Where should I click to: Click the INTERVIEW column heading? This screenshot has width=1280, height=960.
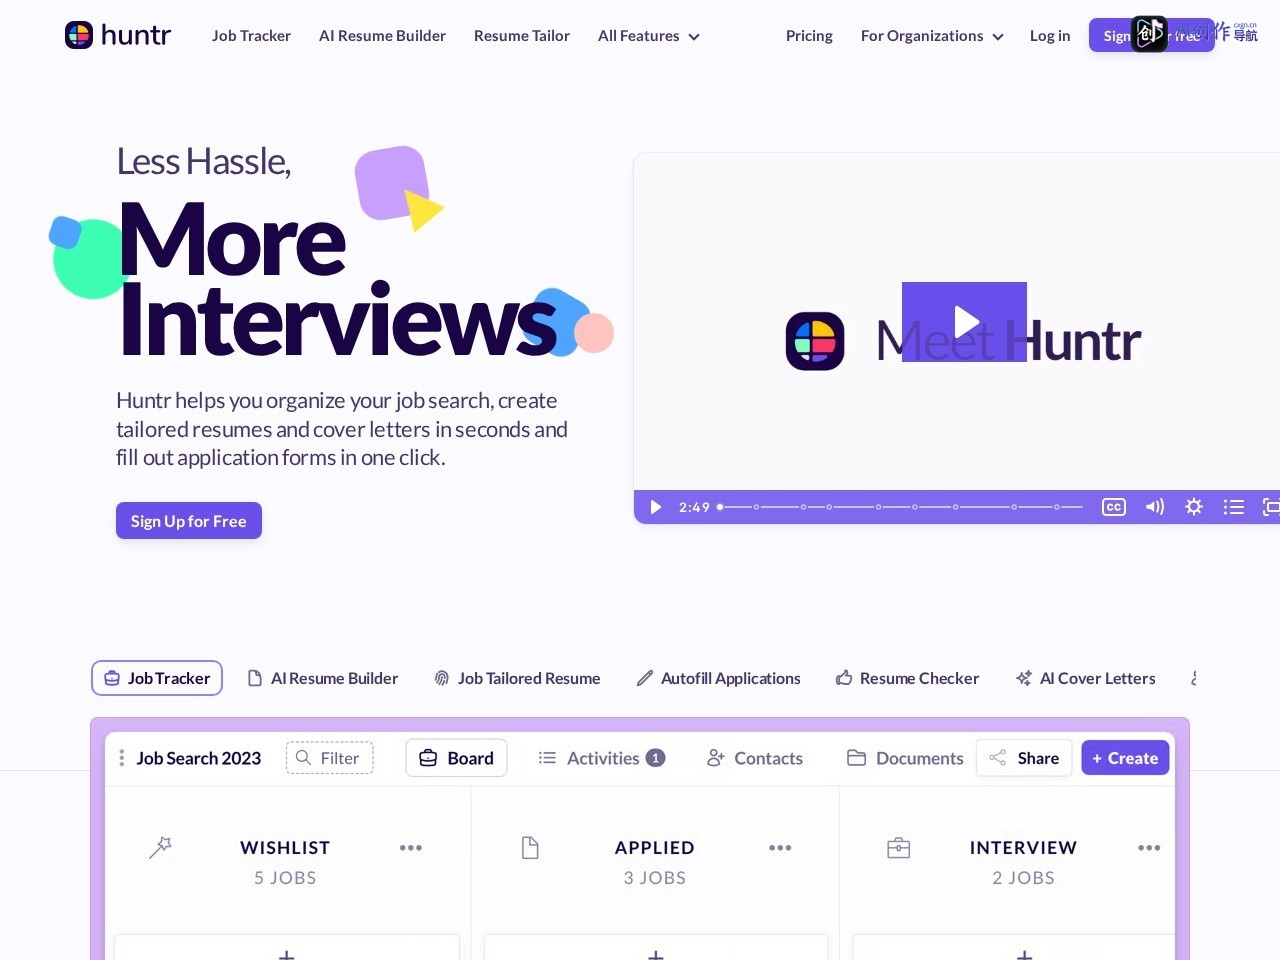coord(1024,848)
